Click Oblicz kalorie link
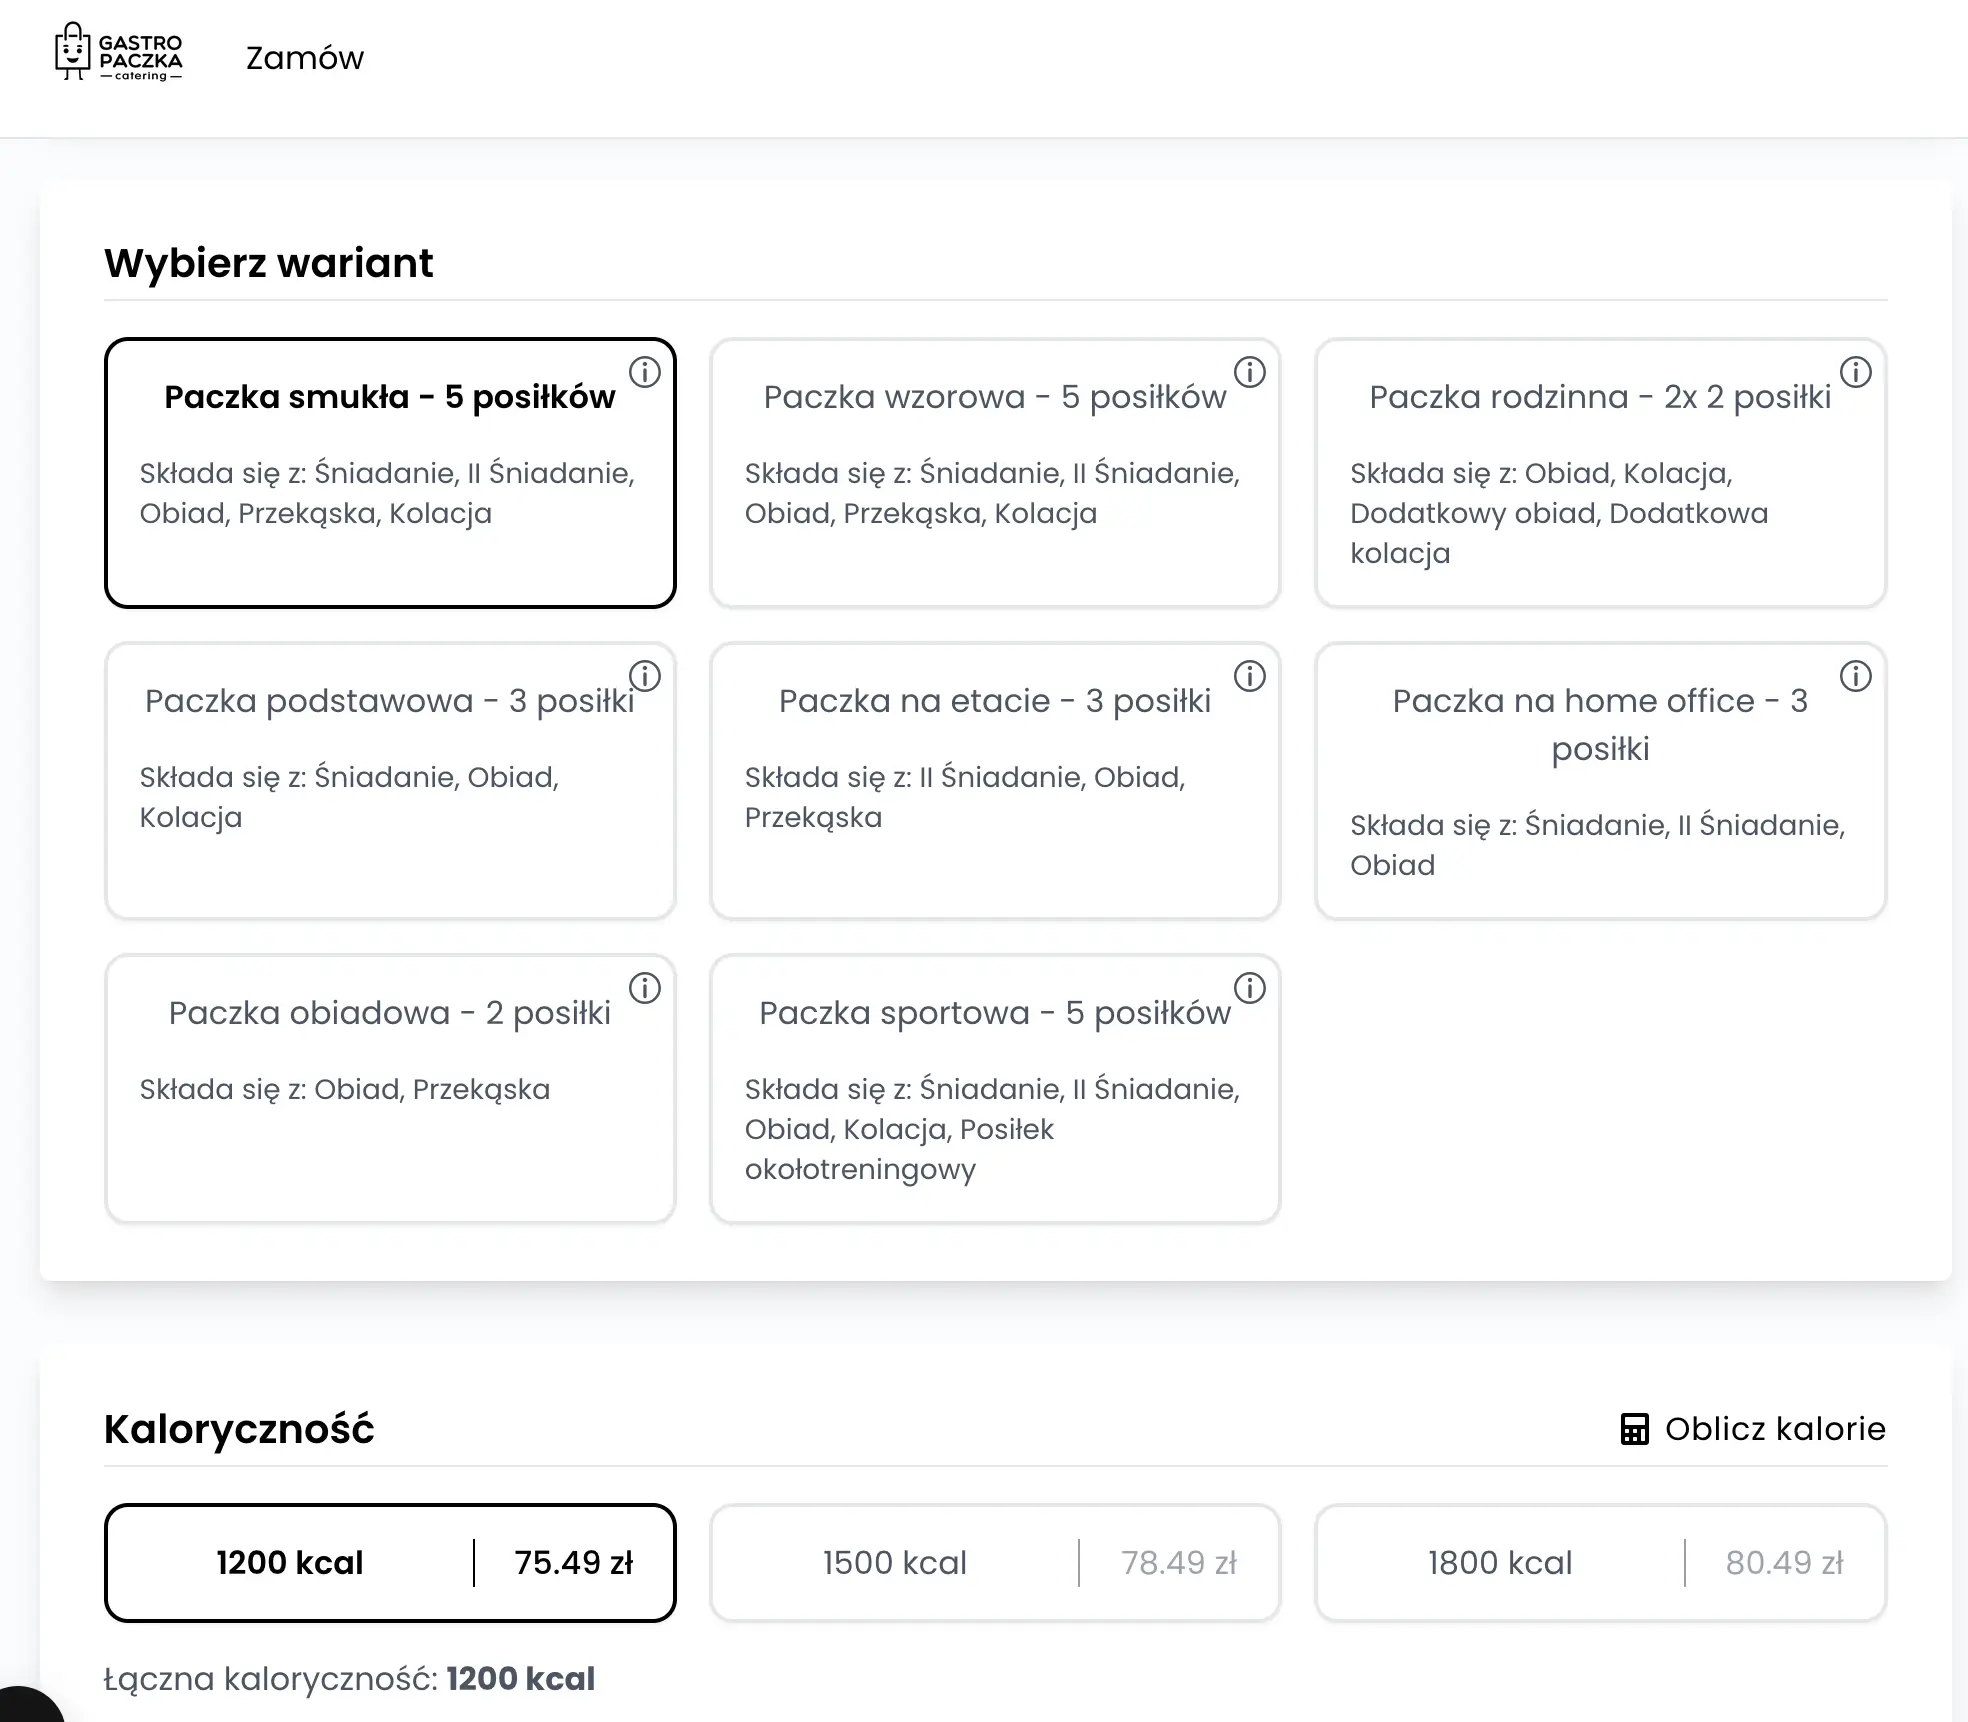Viewport: 1968px width, 1722px height. coord(1774,1429)
